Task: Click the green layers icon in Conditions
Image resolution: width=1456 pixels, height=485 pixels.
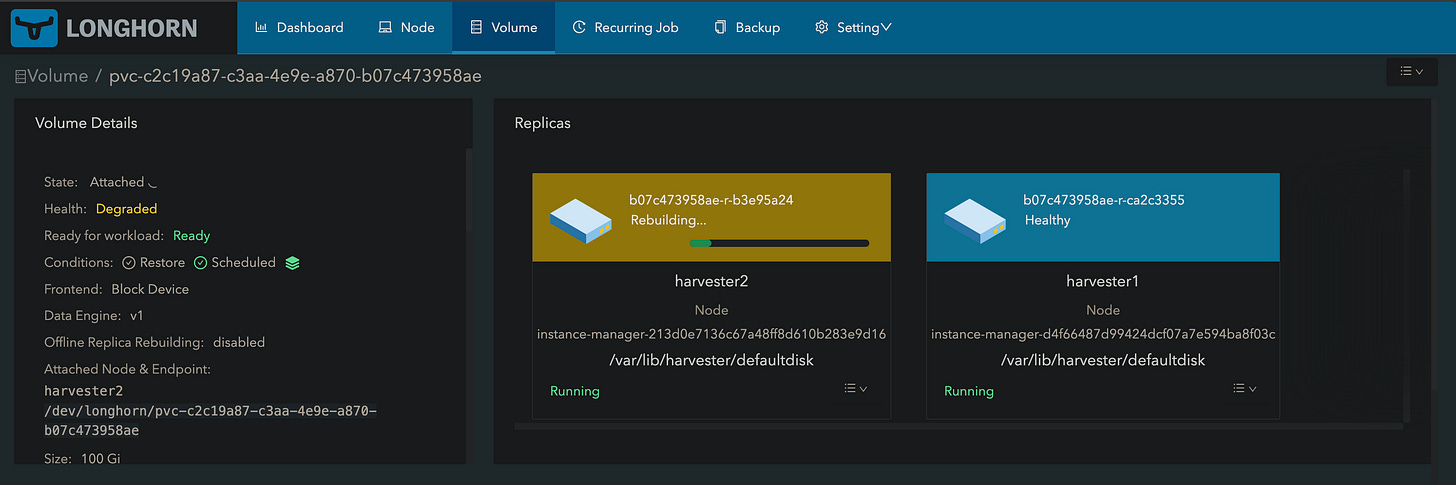Action: (x=292, y=263)
